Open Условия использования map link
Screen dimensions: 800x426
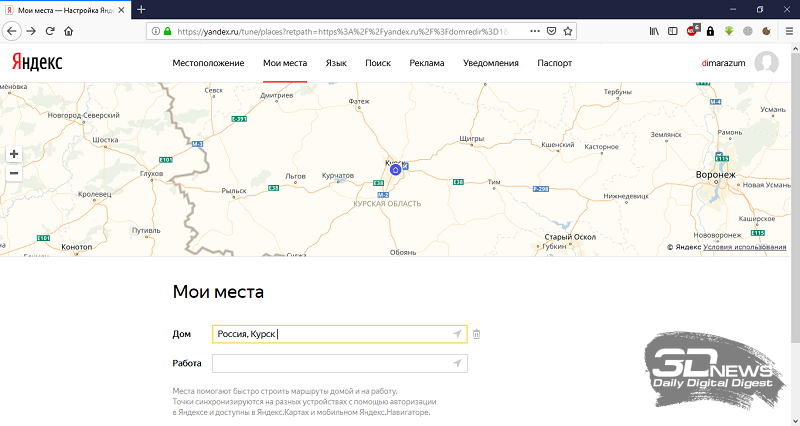point(744,247)
